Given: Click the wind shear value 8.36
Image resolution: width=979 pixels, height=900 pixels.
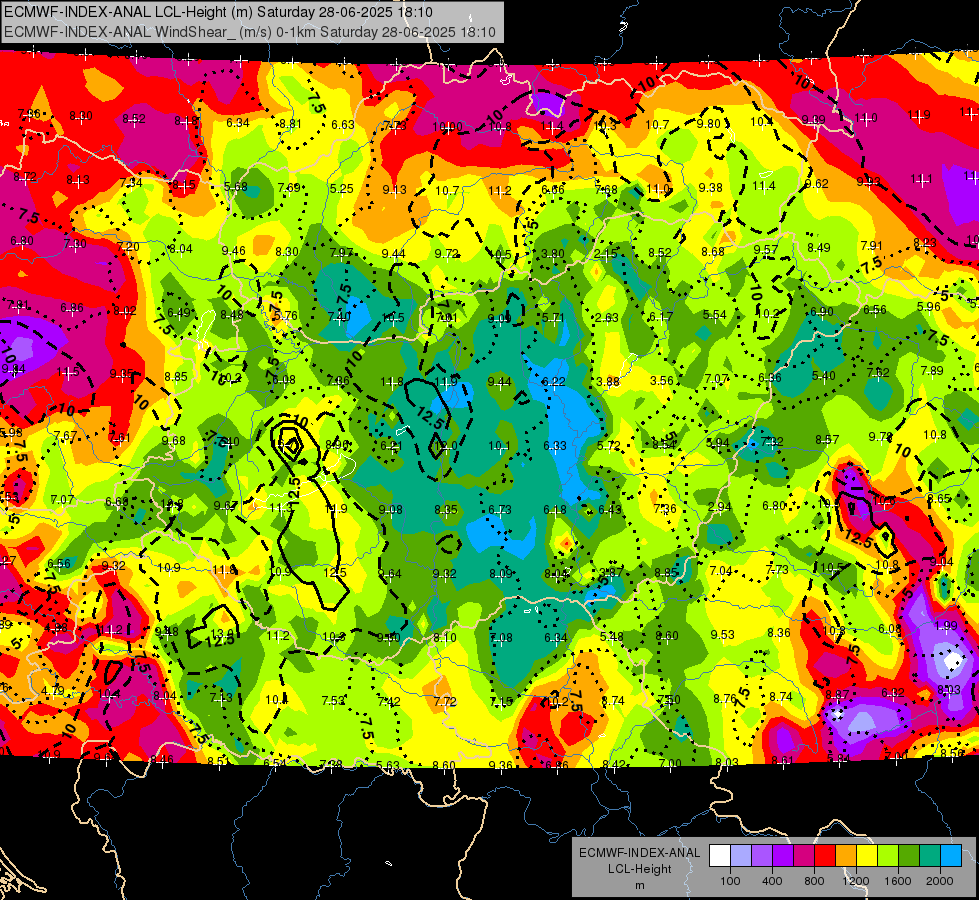Looking at the screenshot, I should tap(779, 633).
